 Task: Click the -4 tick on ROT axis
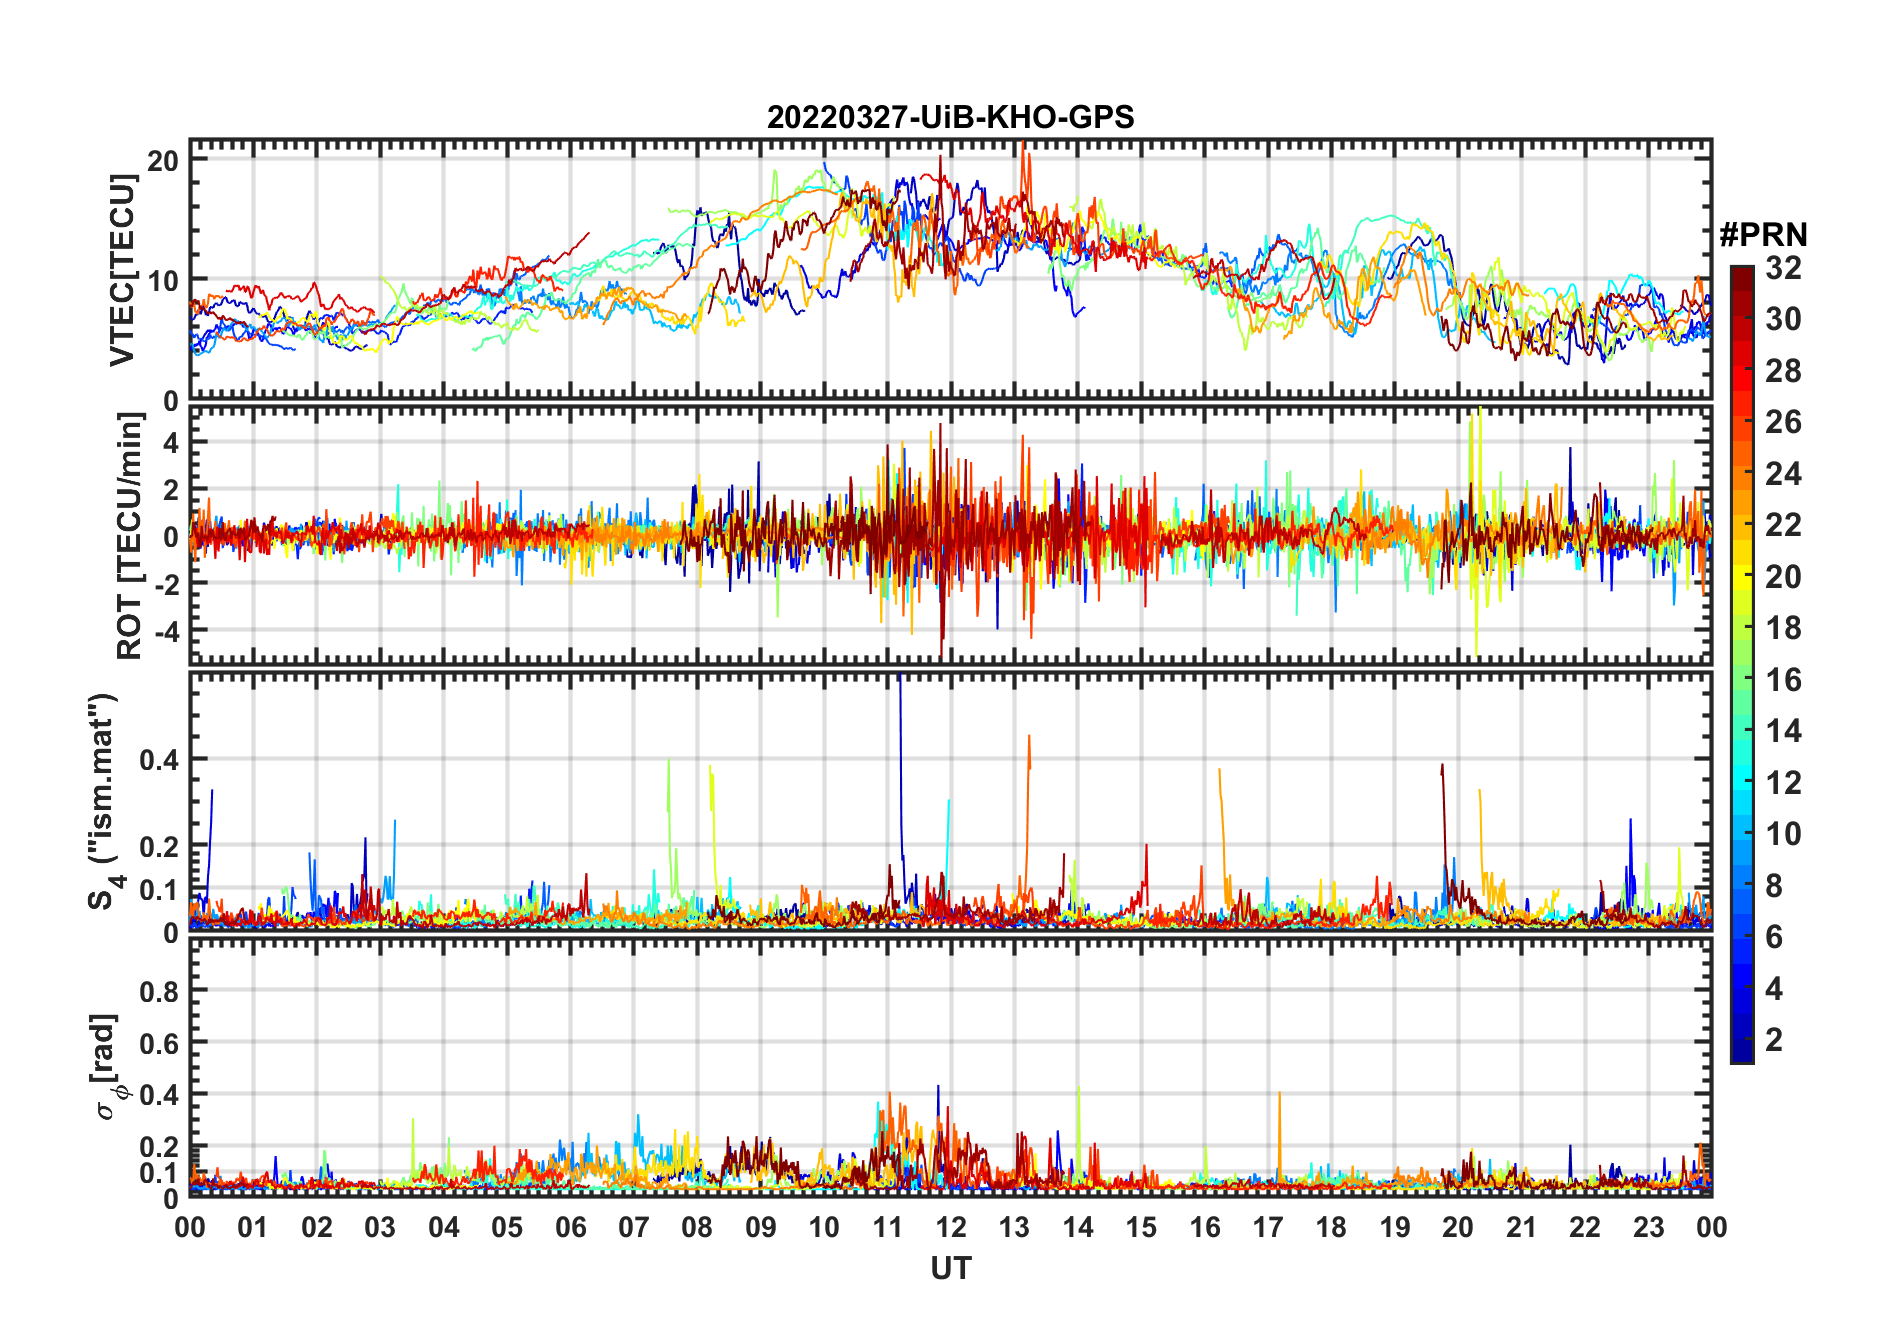click(x=165, y=631)
